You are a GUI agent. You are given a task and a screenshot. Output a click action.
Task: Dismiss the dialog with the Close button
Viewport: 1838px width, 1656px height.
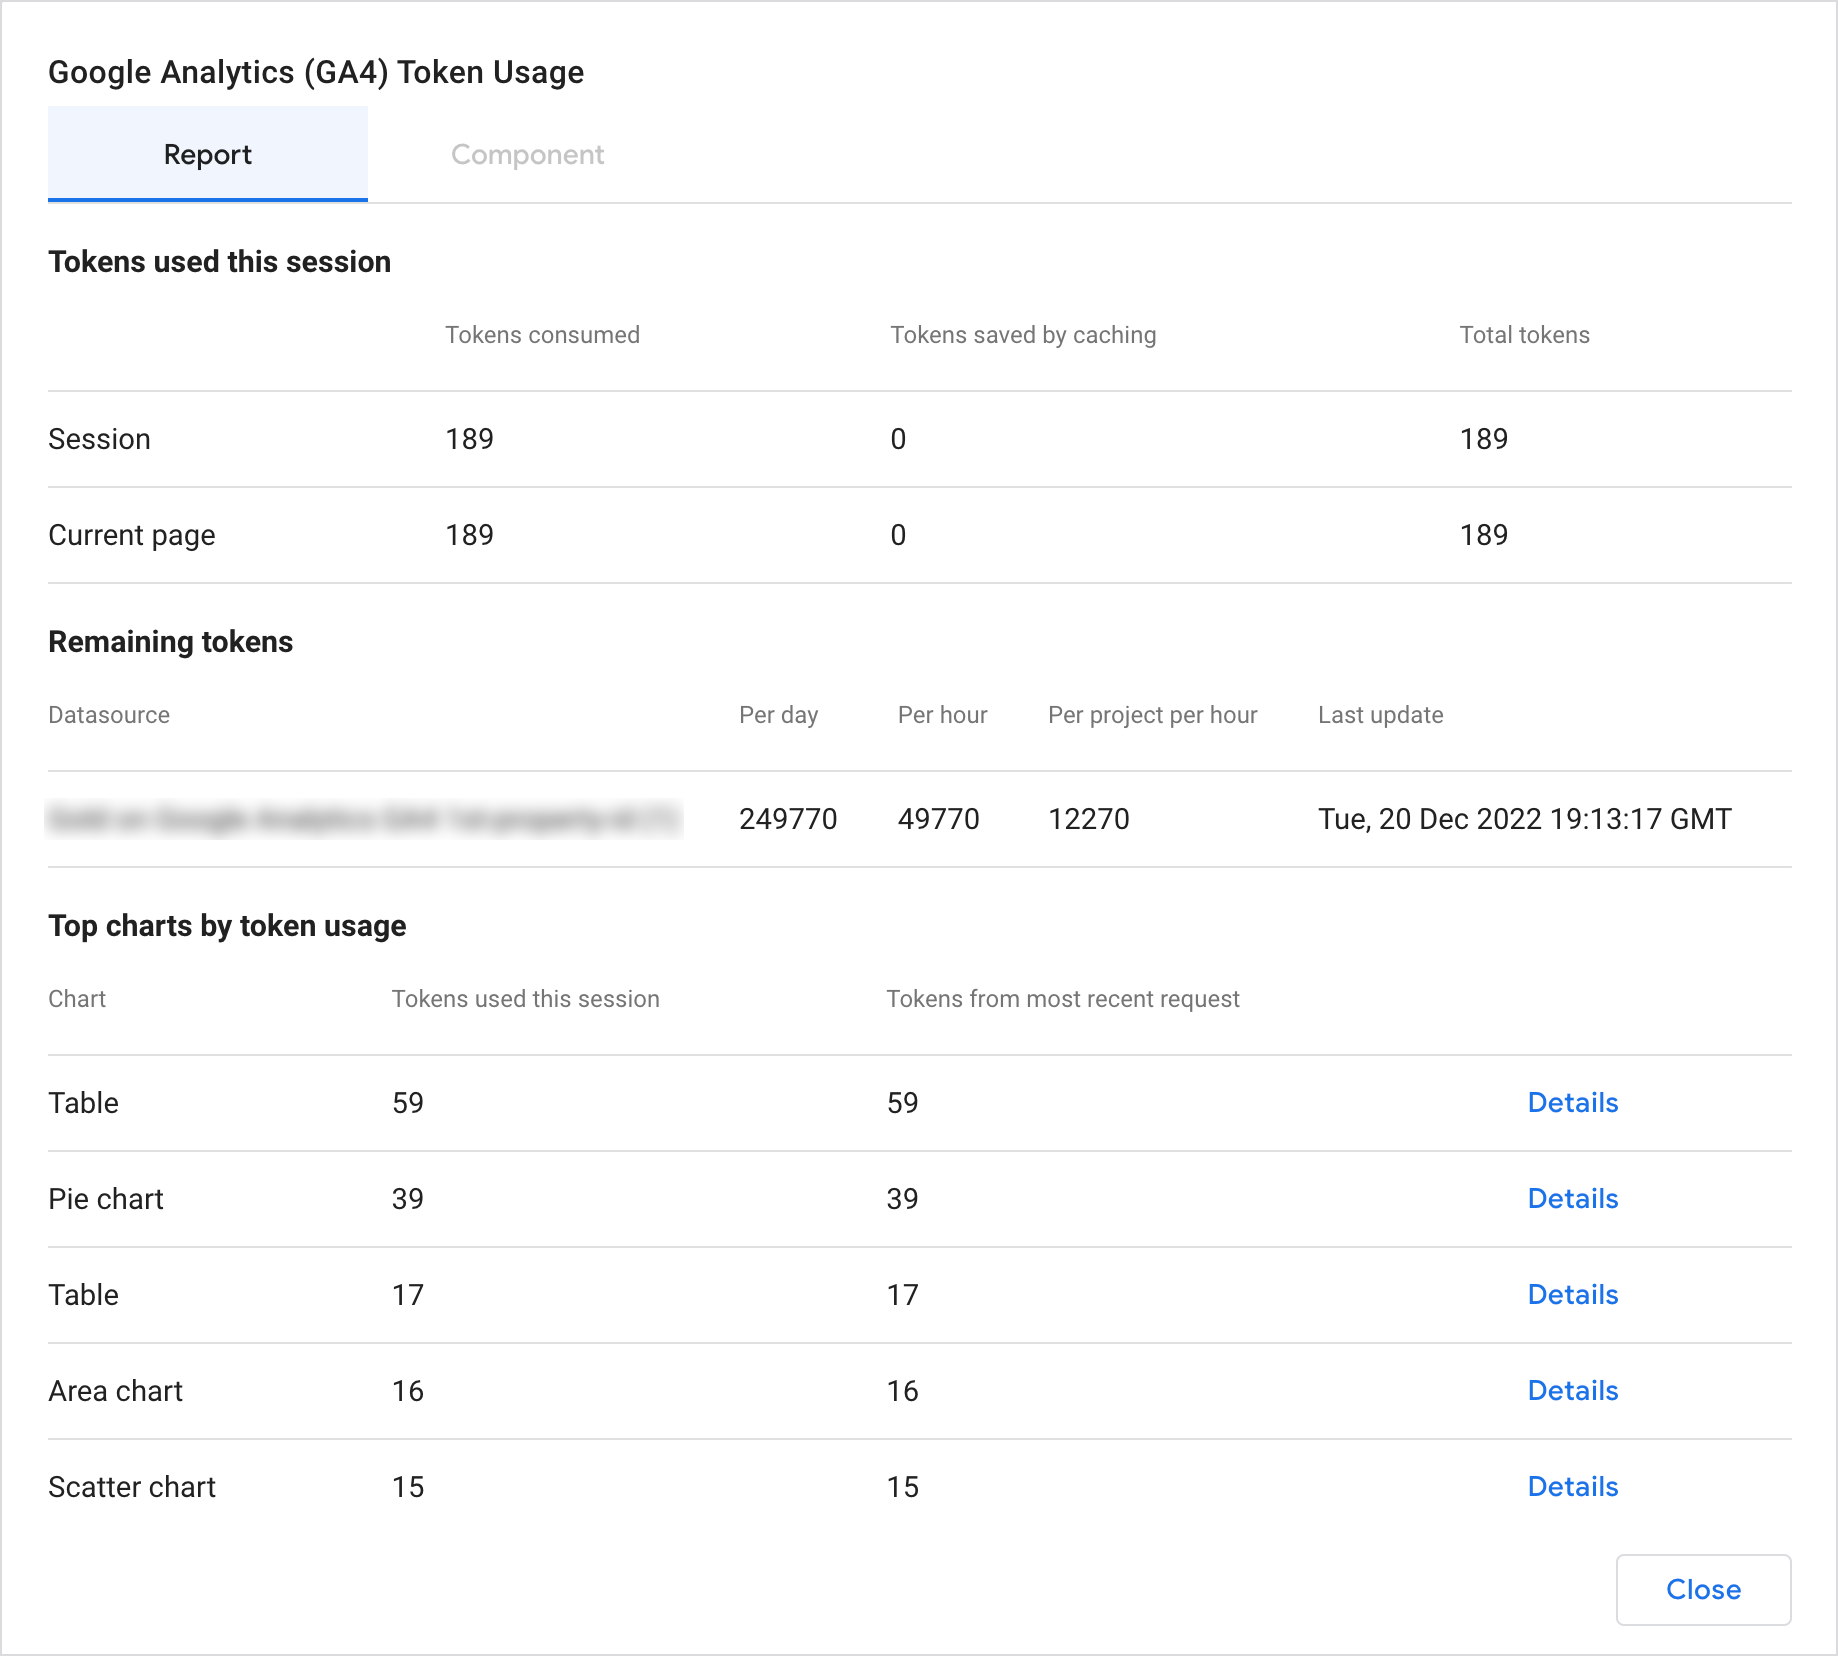click(x=1703, y=1589)
